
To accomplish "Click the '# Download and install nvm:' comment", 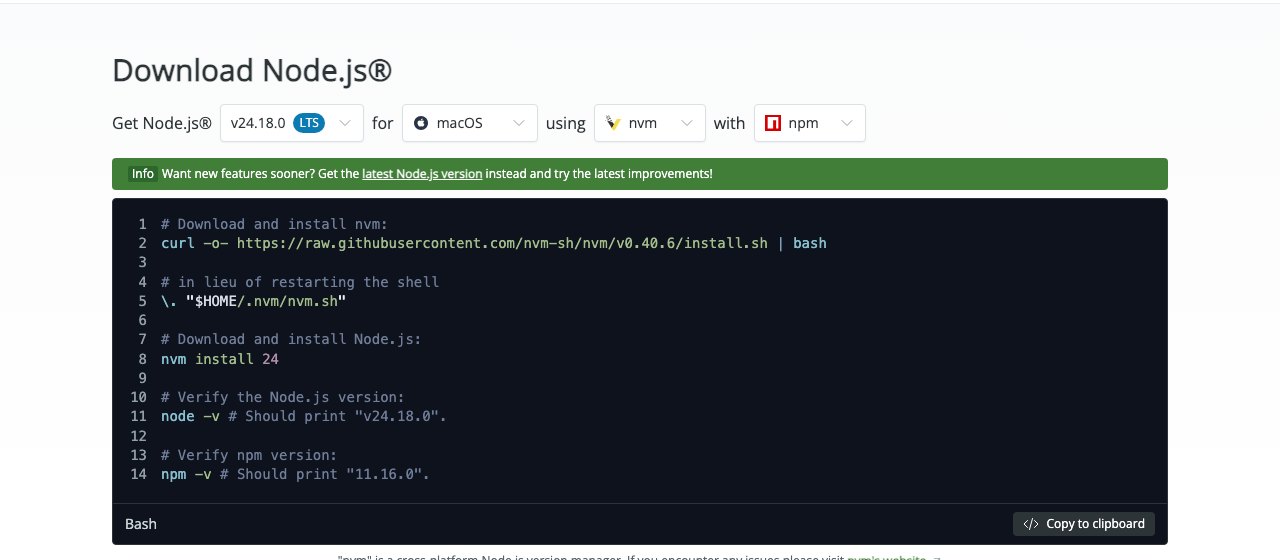I will pos(274,224).
